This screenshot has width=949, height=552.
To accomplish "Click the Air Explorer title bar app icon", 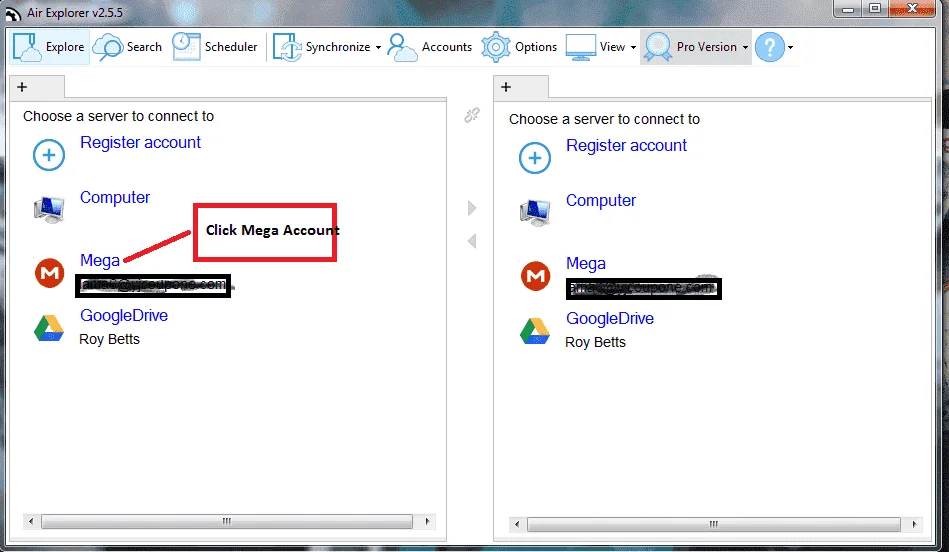I will (13, 13).
